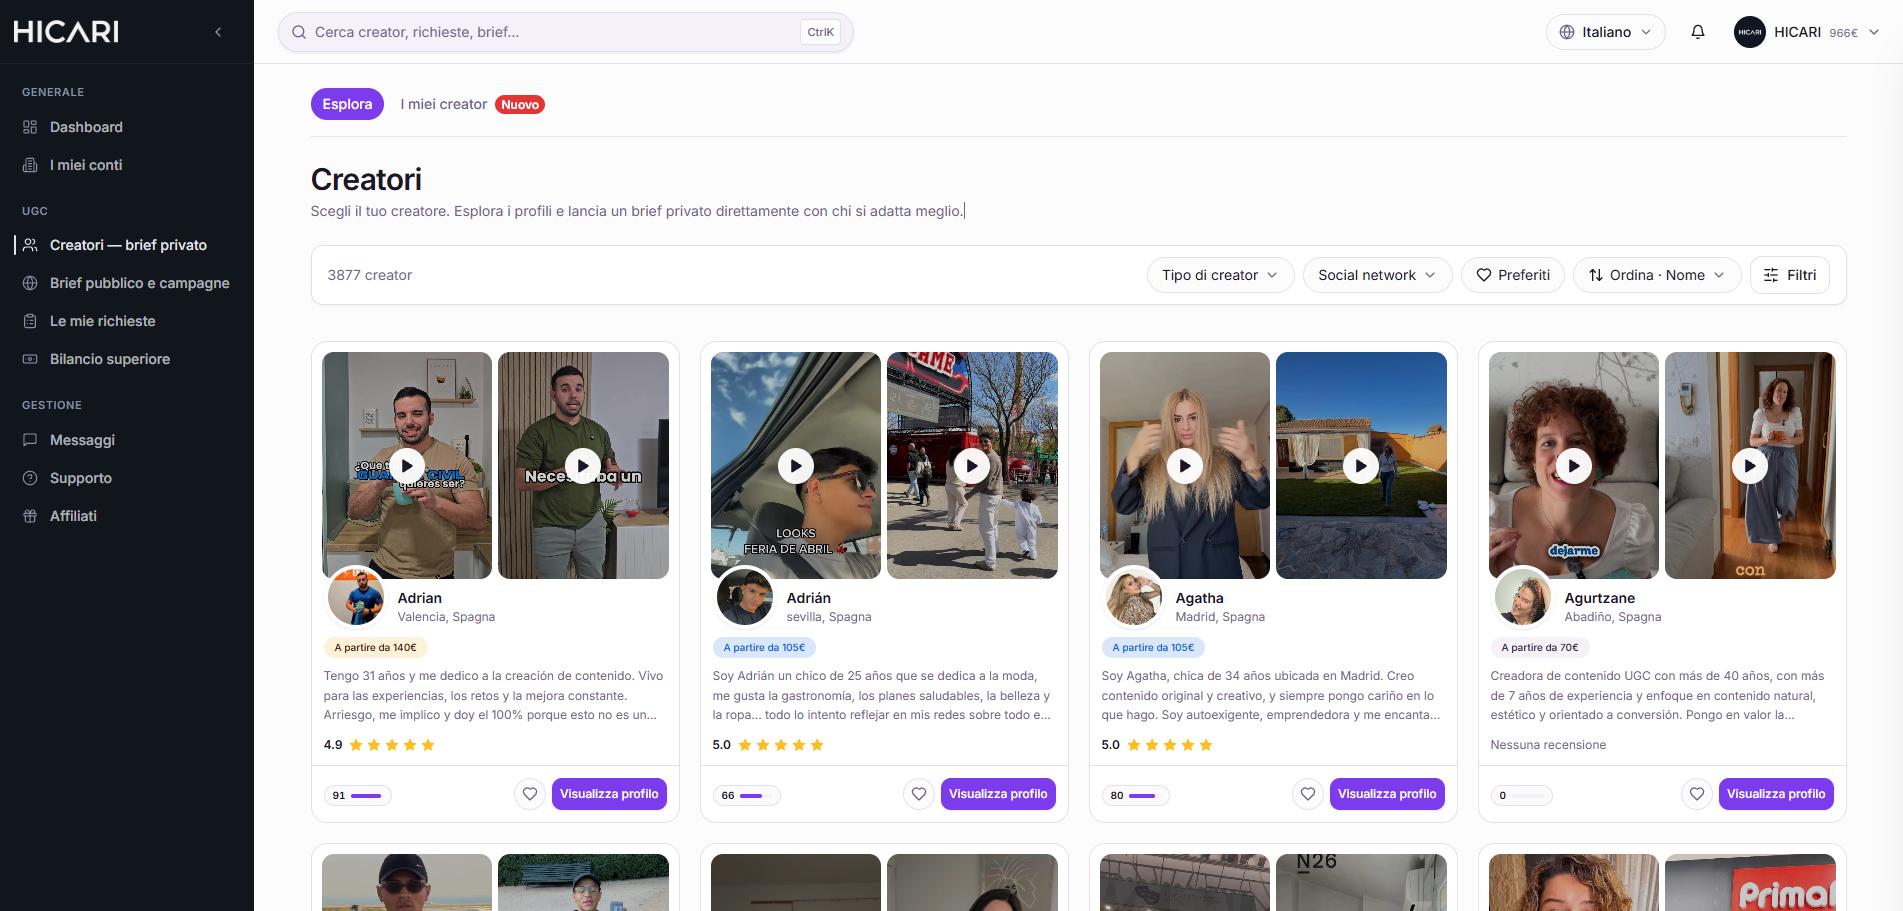Click Agurtzane's Nessuna recensione text

click(1548, 745)
